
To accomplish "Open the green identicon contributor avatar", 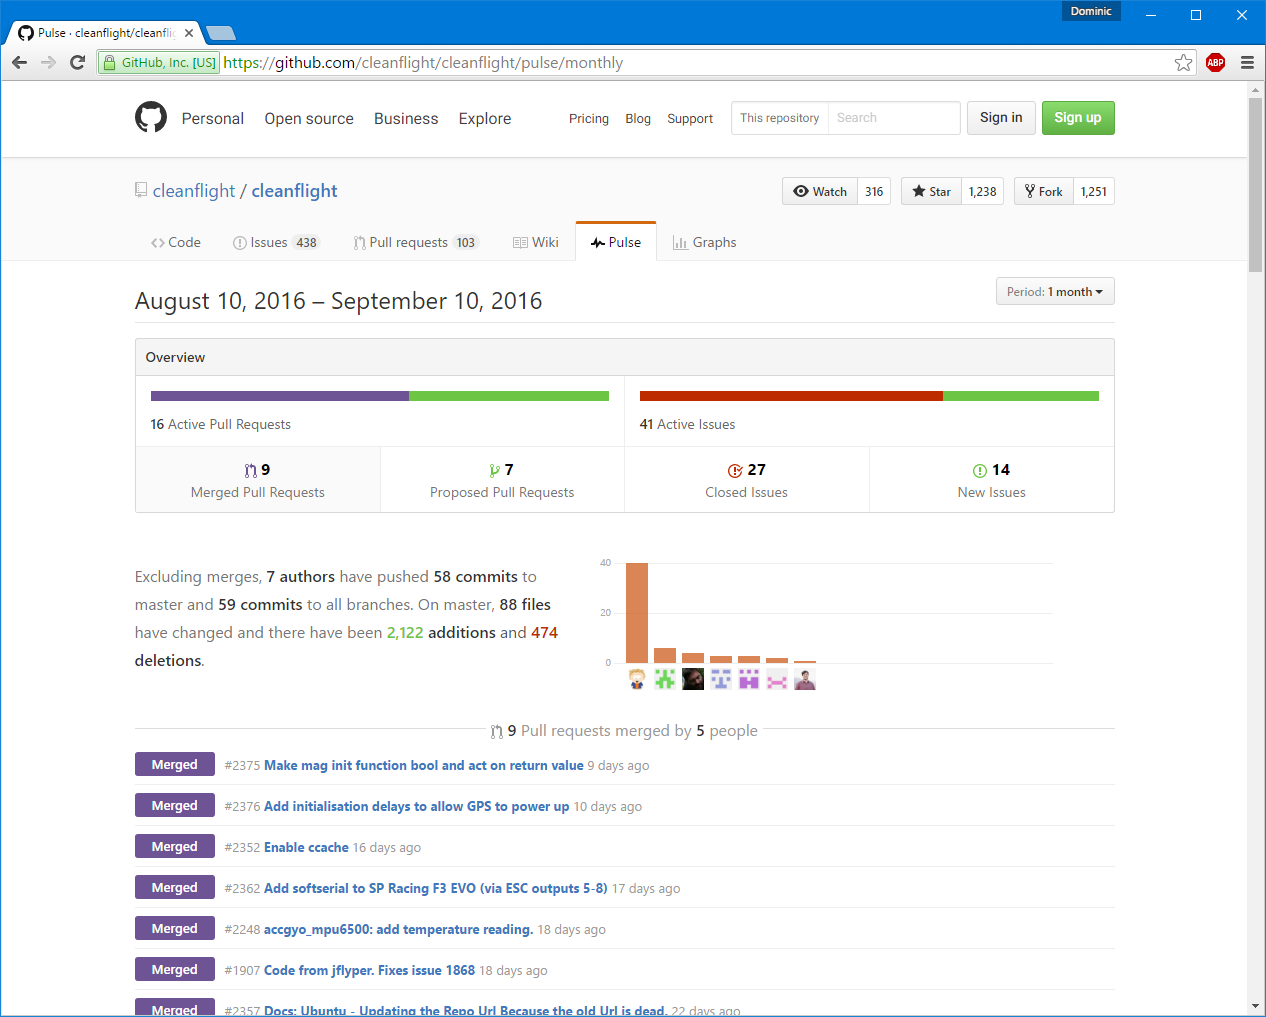I will [x=665, y=679].
